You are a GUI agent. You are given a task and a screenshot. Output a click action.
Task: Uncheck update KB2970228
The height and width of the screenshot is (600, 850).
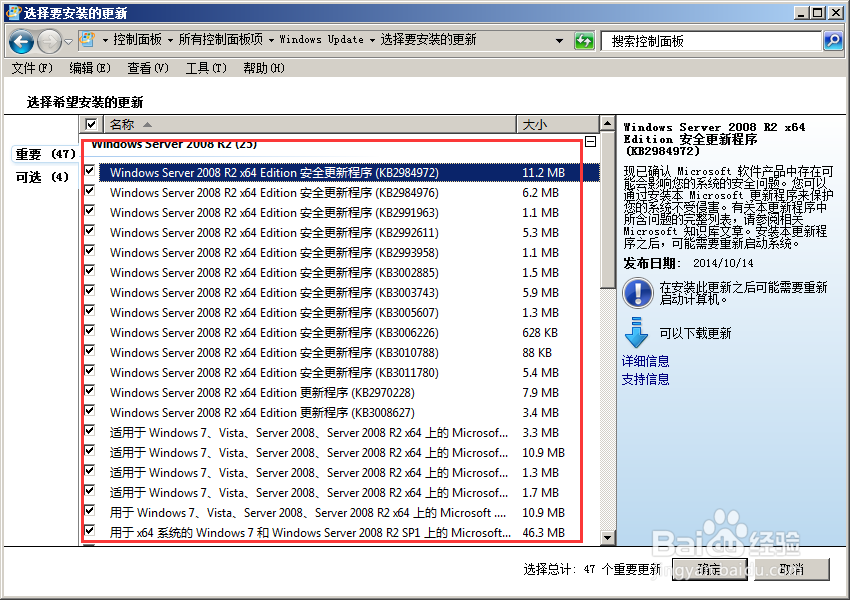click(90, 391)
